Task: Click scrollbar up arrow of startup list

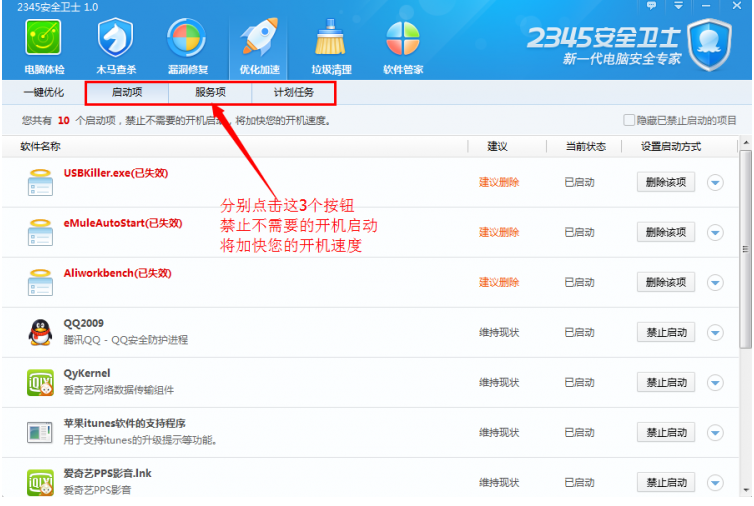Action: coord(746,143)
